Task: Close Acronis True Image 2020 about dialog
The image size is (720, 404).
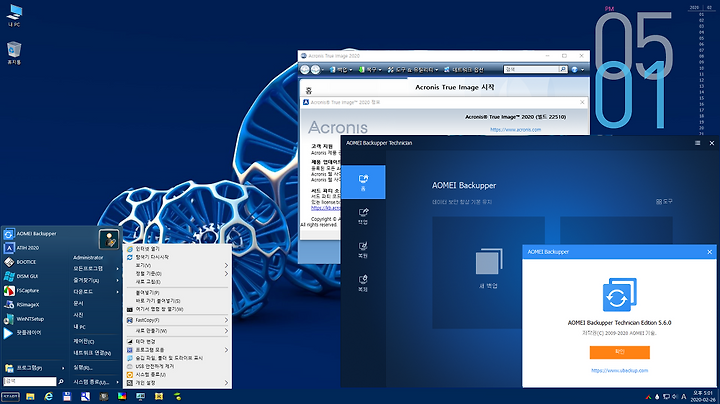Action: tap(582, 102)
